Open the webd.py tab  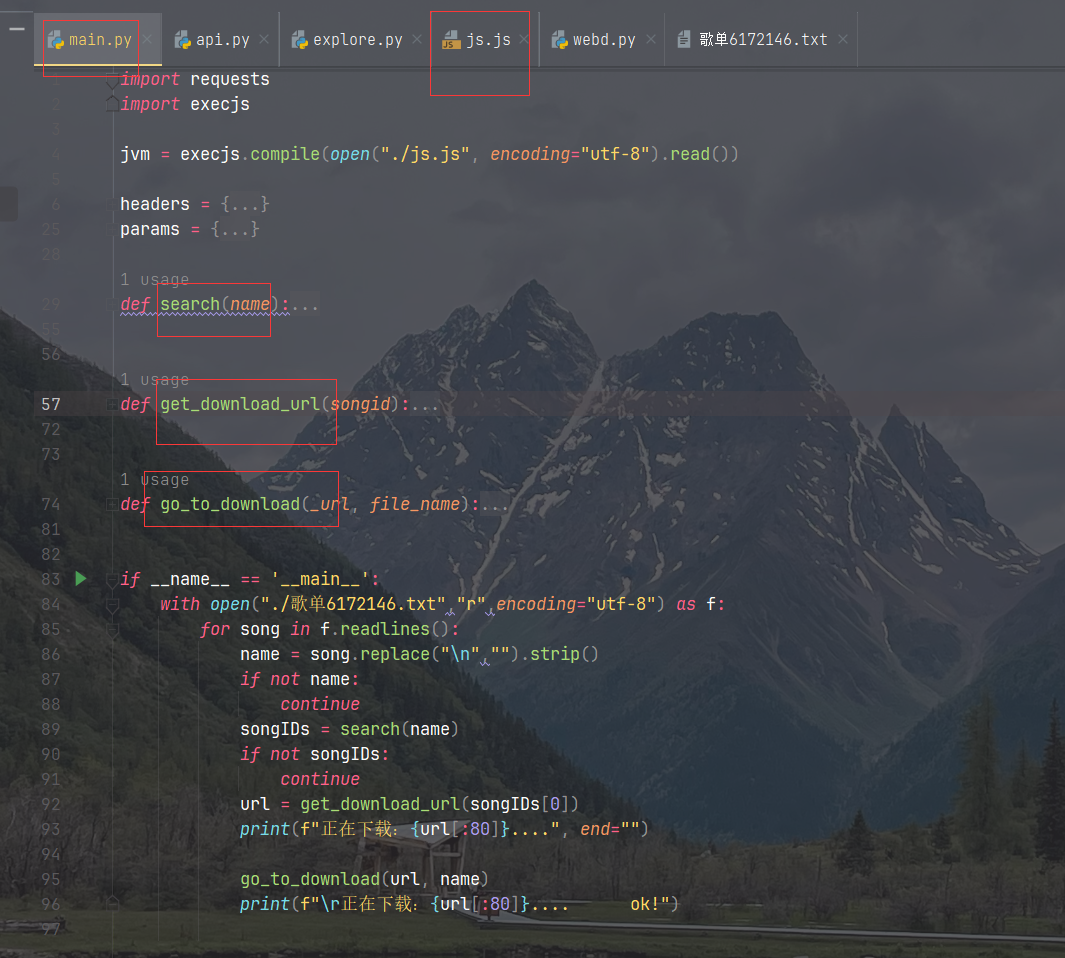click(x=604, y=39)
